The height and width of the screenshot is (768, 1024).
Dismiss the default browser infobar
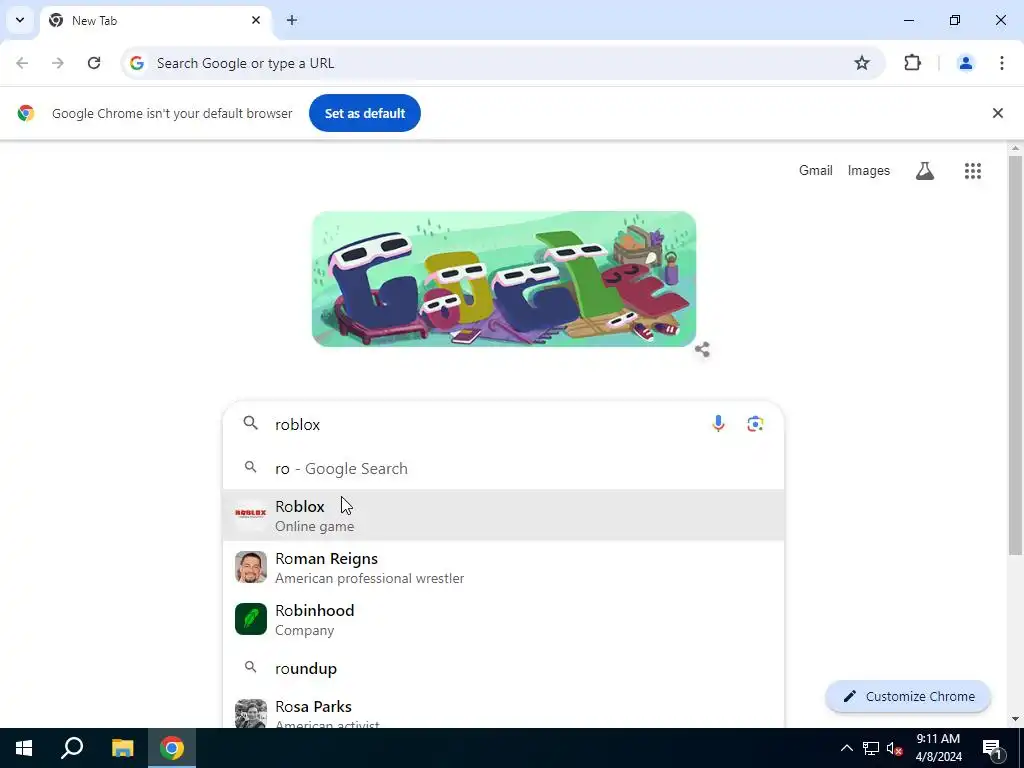coord(997,113)
